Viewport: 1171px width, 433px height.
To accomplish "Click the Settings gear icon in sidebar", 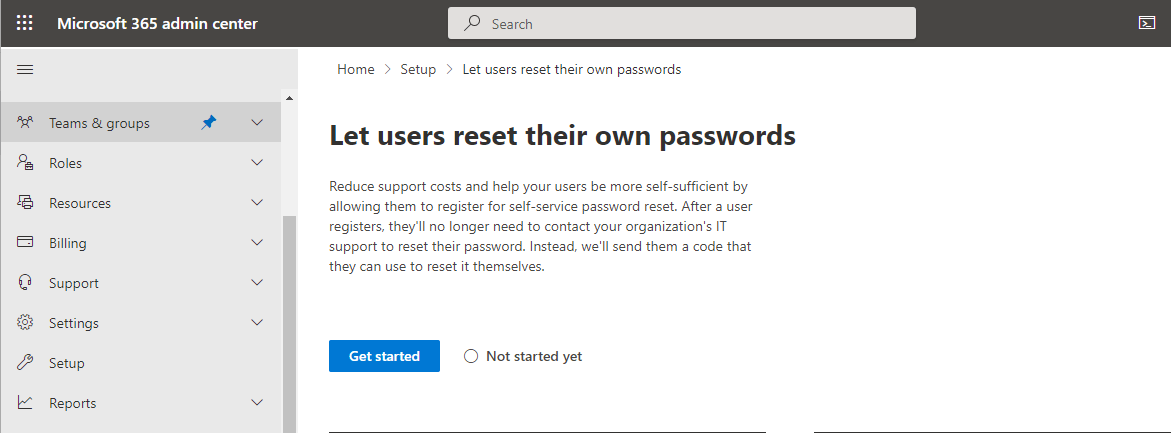I will pos(25,323).
